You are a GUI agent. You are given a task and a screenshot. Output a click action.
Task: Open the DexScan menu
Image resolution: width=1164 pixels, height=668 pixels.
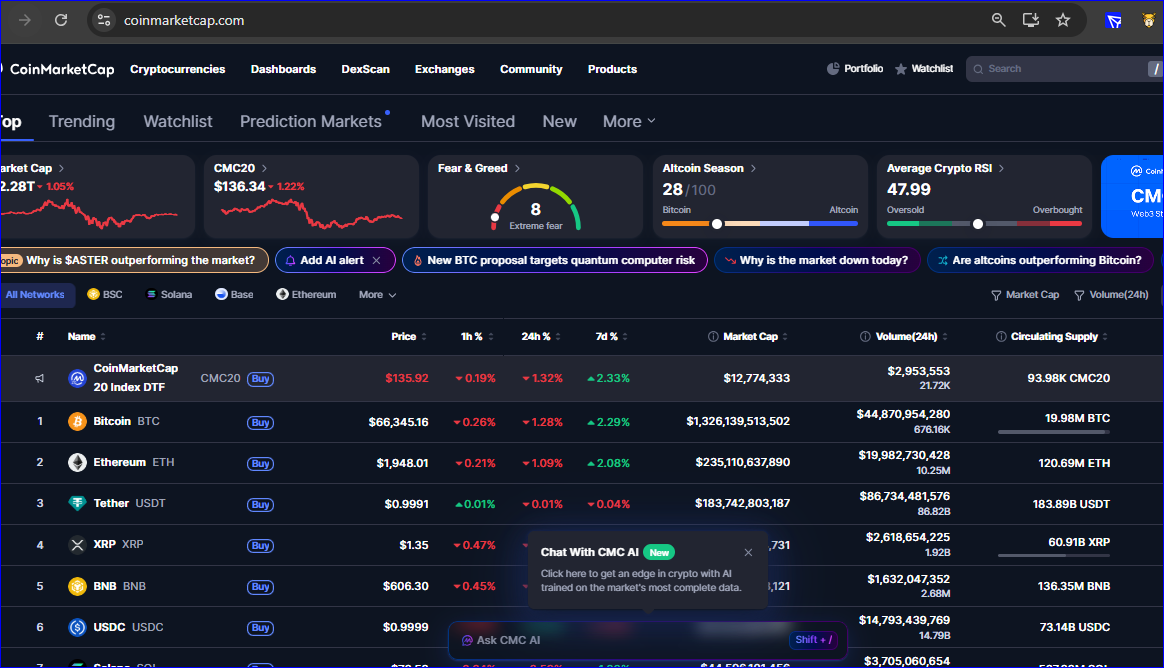[x=365, y=69]
